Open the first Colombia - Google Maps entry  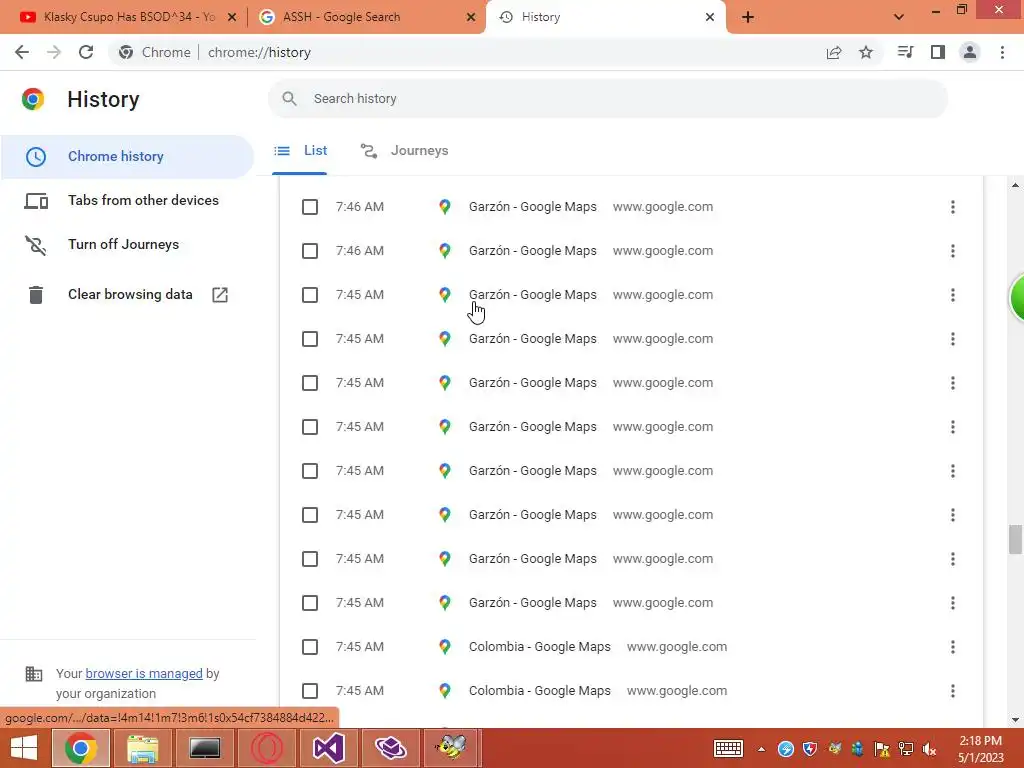(x=539, y=647)
